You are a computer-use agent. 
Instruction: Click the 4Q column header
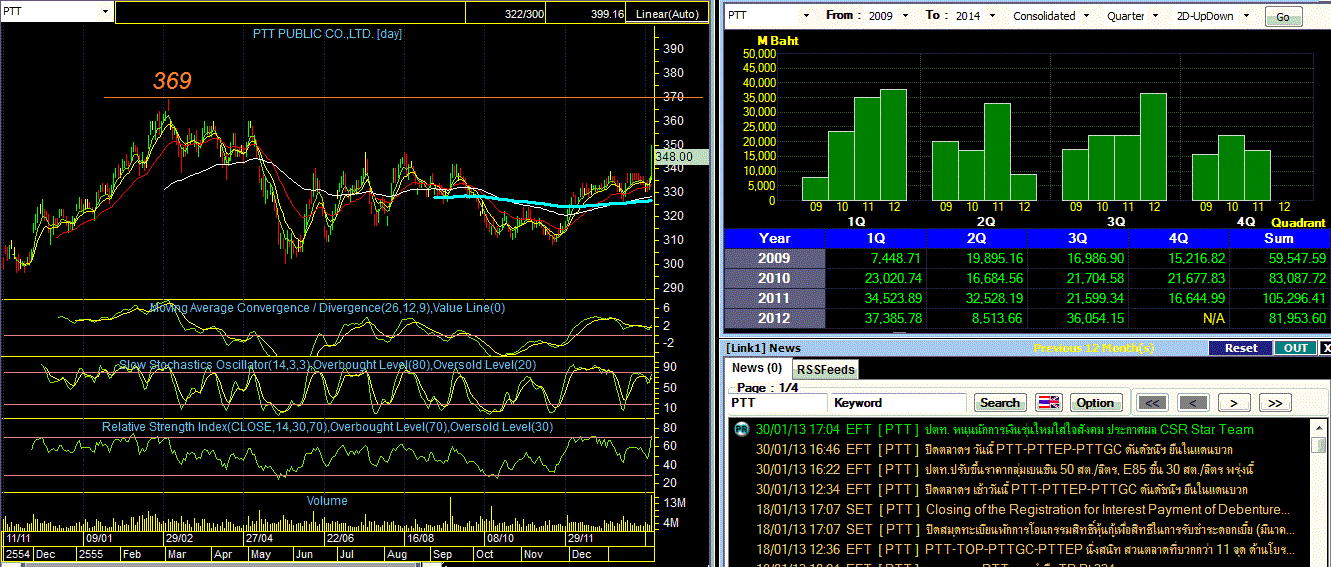(x=1179, y=238)
